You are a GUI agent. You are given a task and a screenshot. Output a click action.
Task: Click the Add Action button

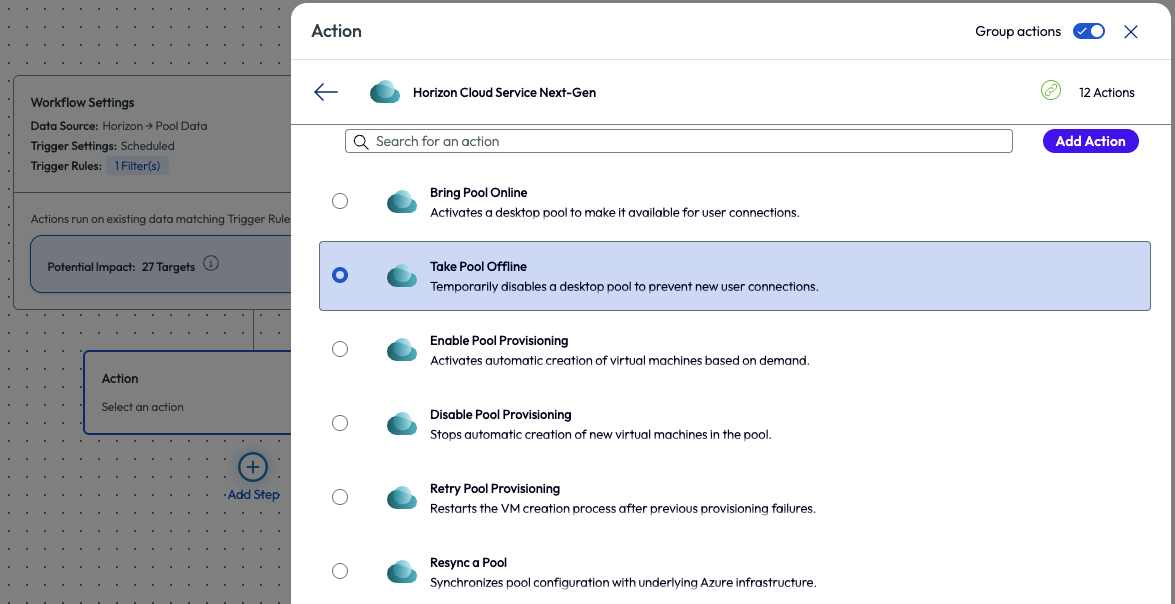tap(1090, 141)
